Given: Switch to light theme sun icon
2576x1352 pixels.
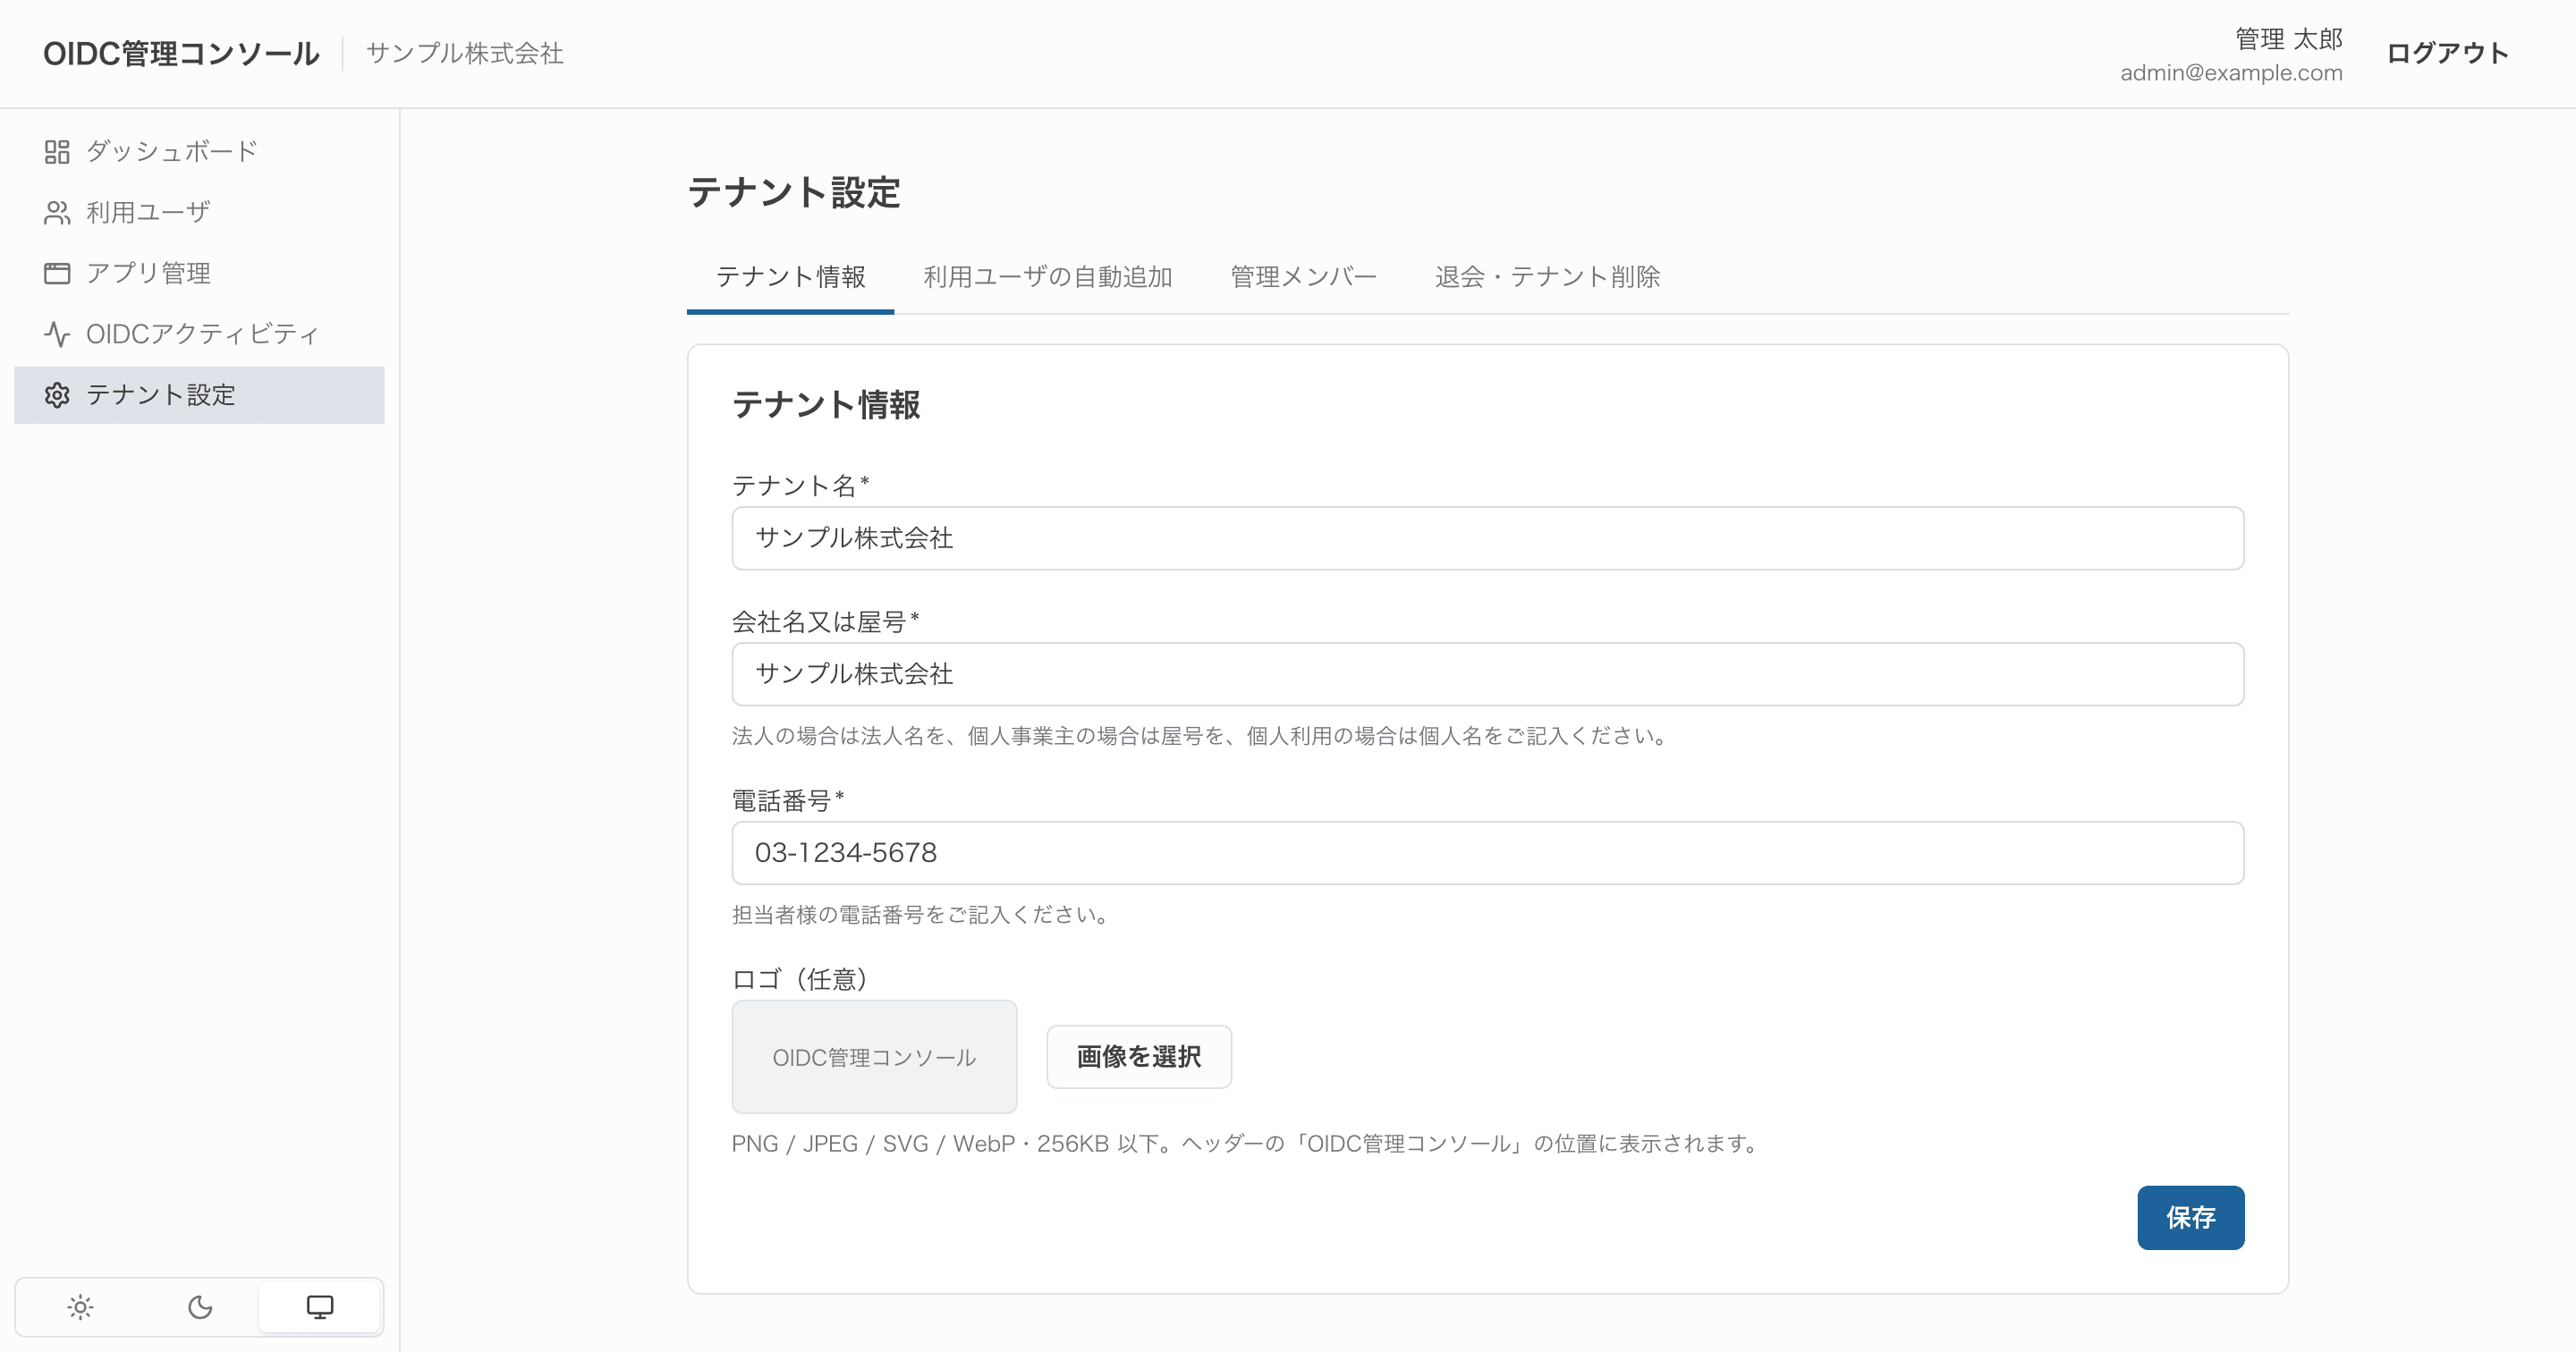Looking at the screenshot, I should coord(80,1307).
